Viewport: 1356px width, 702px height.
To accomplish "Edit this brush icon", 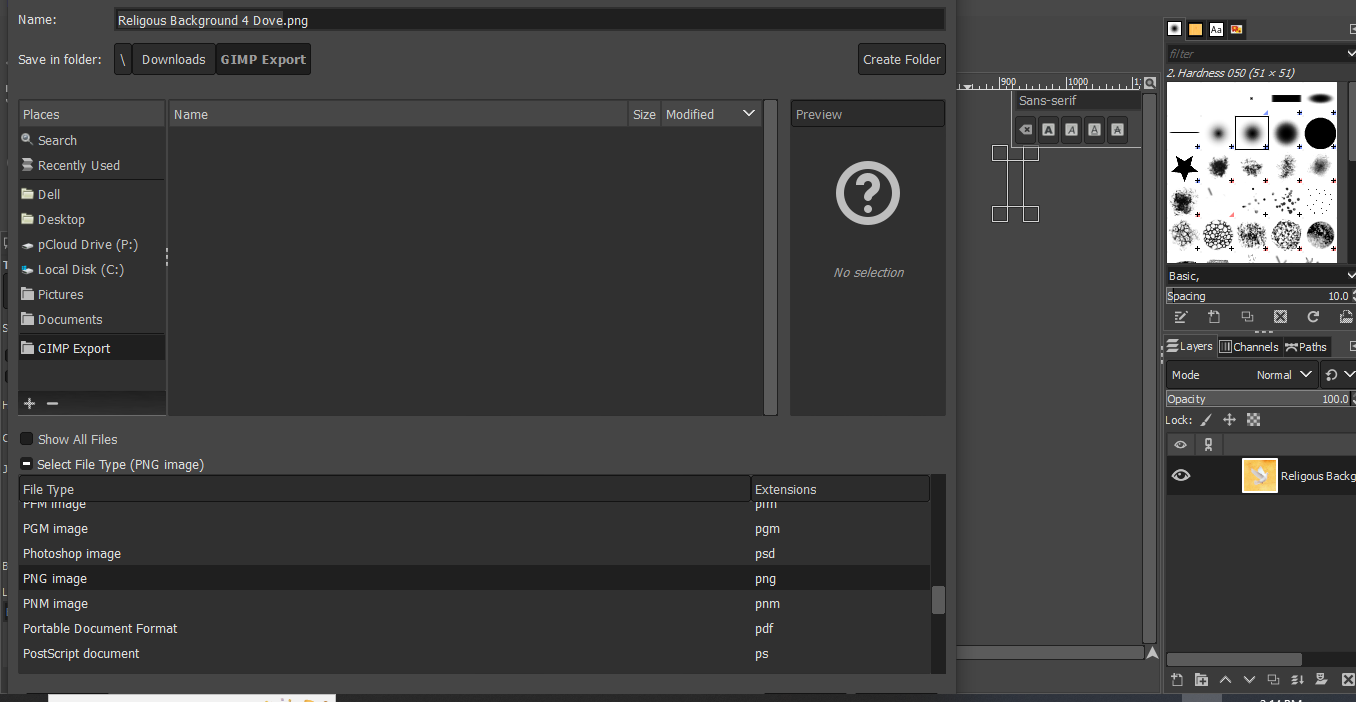I will click(1181, 317).
